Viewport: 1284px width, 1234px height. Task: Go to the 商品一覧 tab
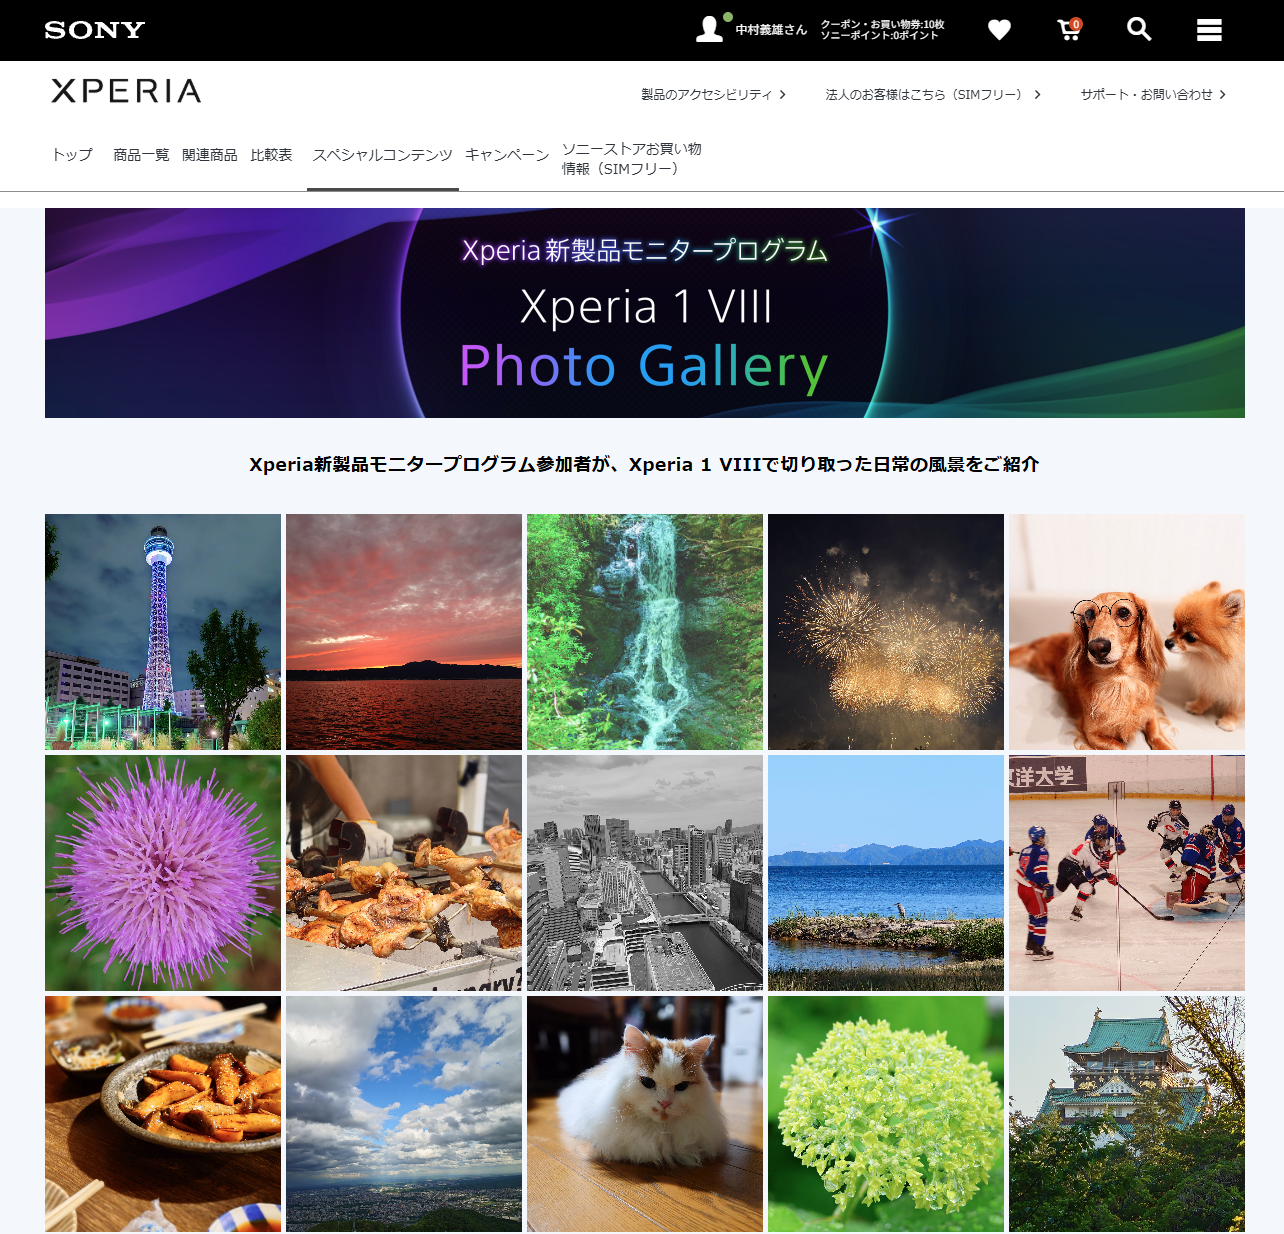click(141, 155)
